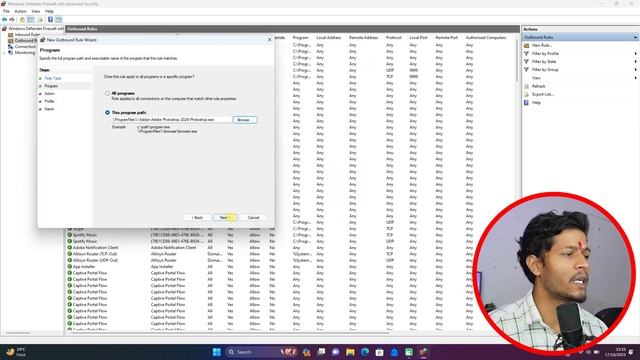Open File Explorer from the taskbar
640x360 pixels.
point(350,352)
